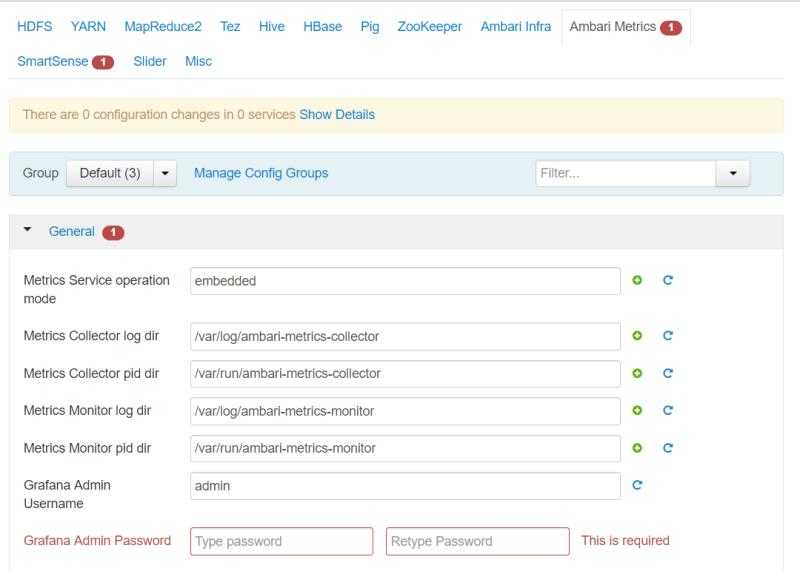Switch to the Slider tab
Screen dimensions: 800x571
tap(150, 61)
